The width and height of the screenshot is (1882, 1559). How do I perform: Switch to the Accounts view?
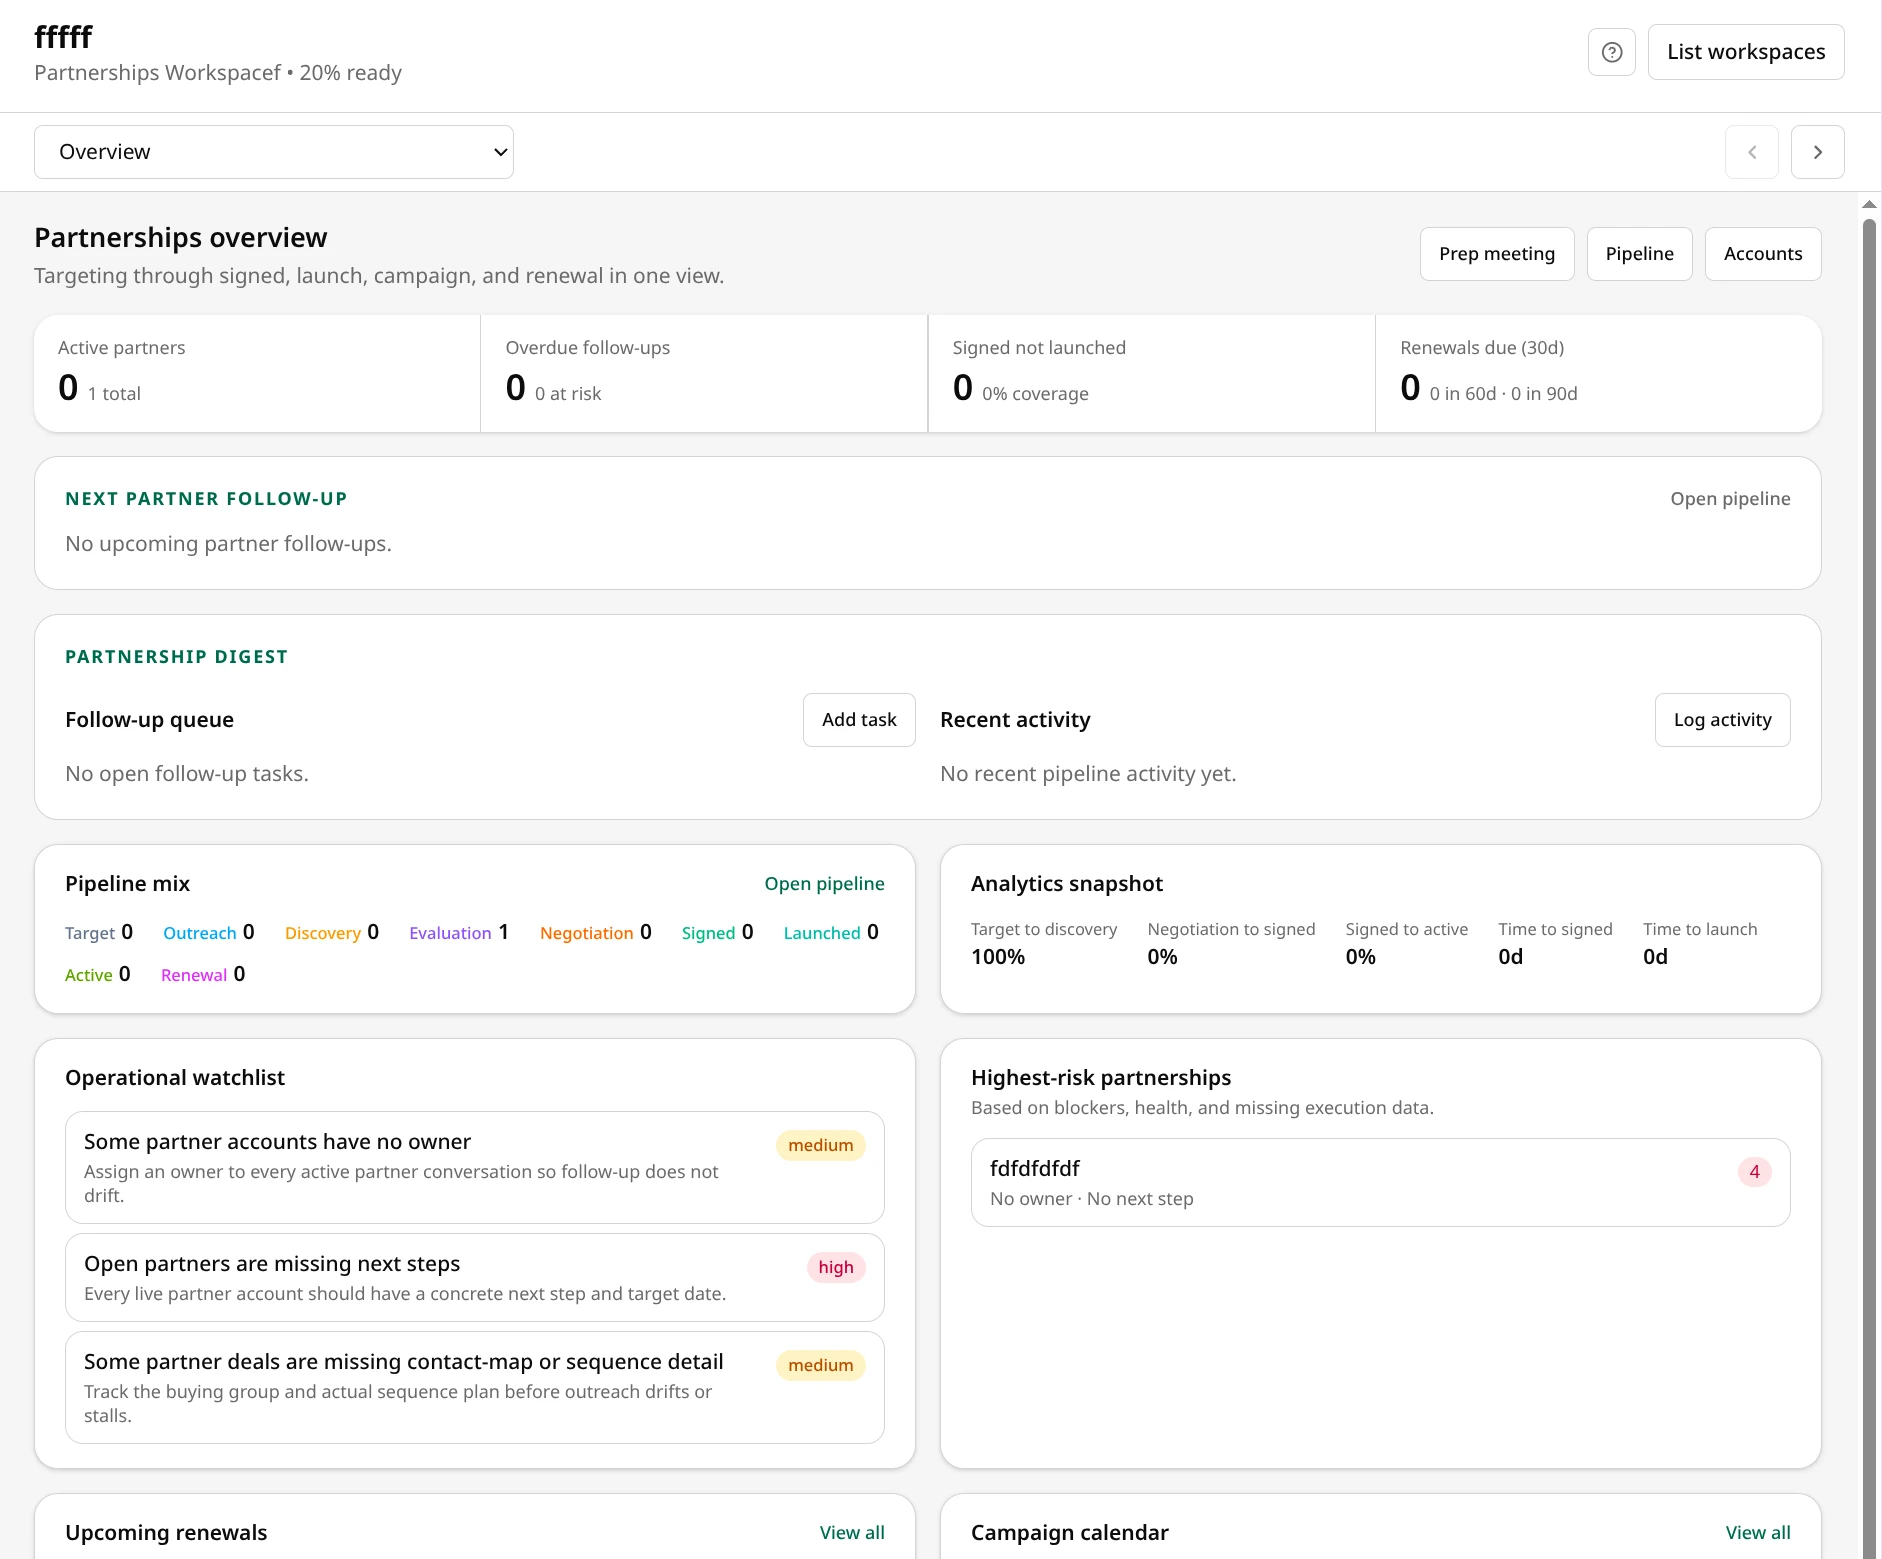coord(1763,253)
